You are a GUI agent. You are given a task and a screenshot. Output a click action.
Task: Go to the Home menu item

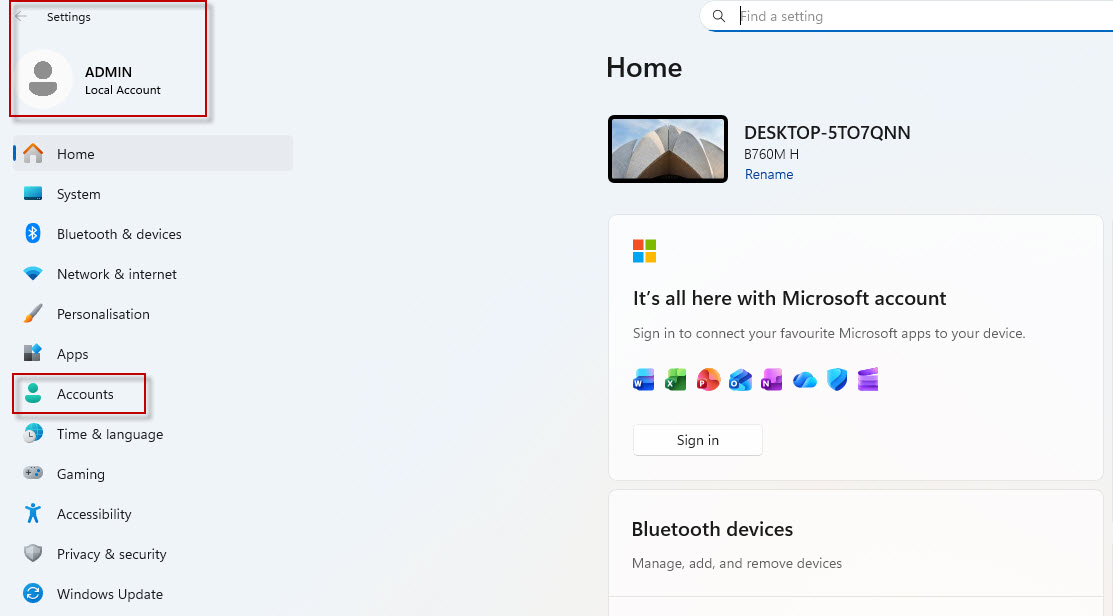tap(153, 153)
